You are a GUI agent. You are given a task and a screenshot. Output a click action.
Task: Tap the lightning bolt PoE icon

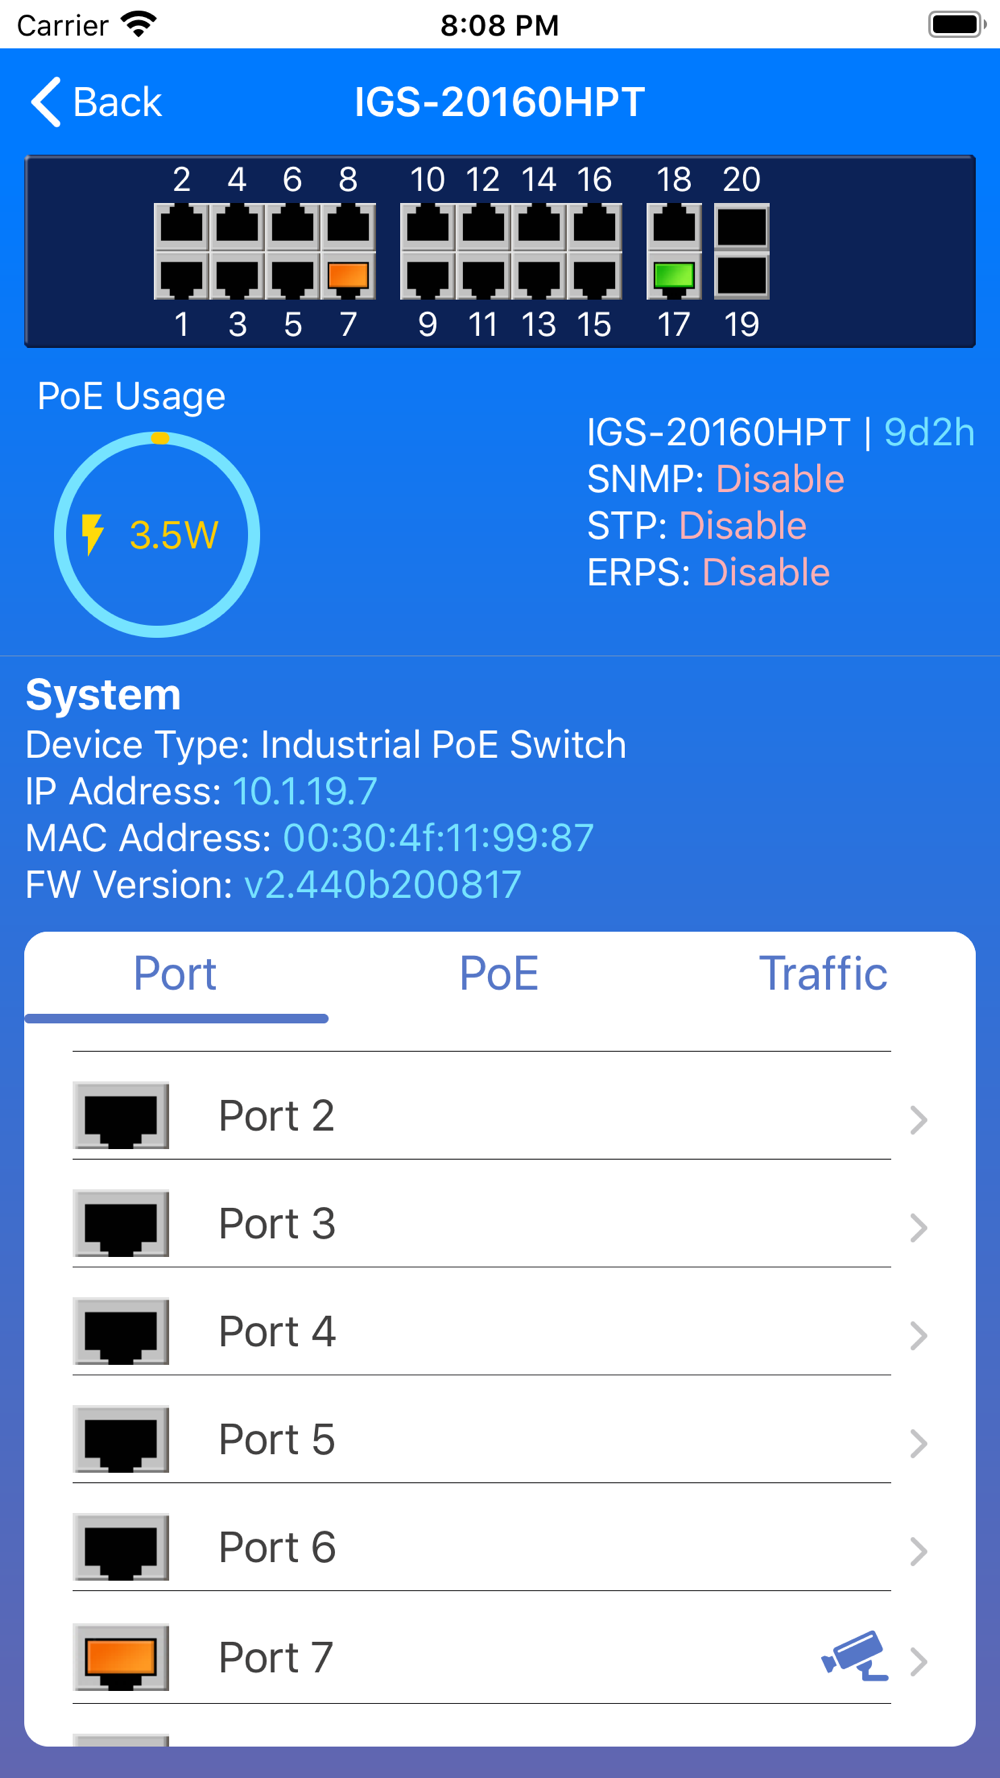click(x=93, y=534)
